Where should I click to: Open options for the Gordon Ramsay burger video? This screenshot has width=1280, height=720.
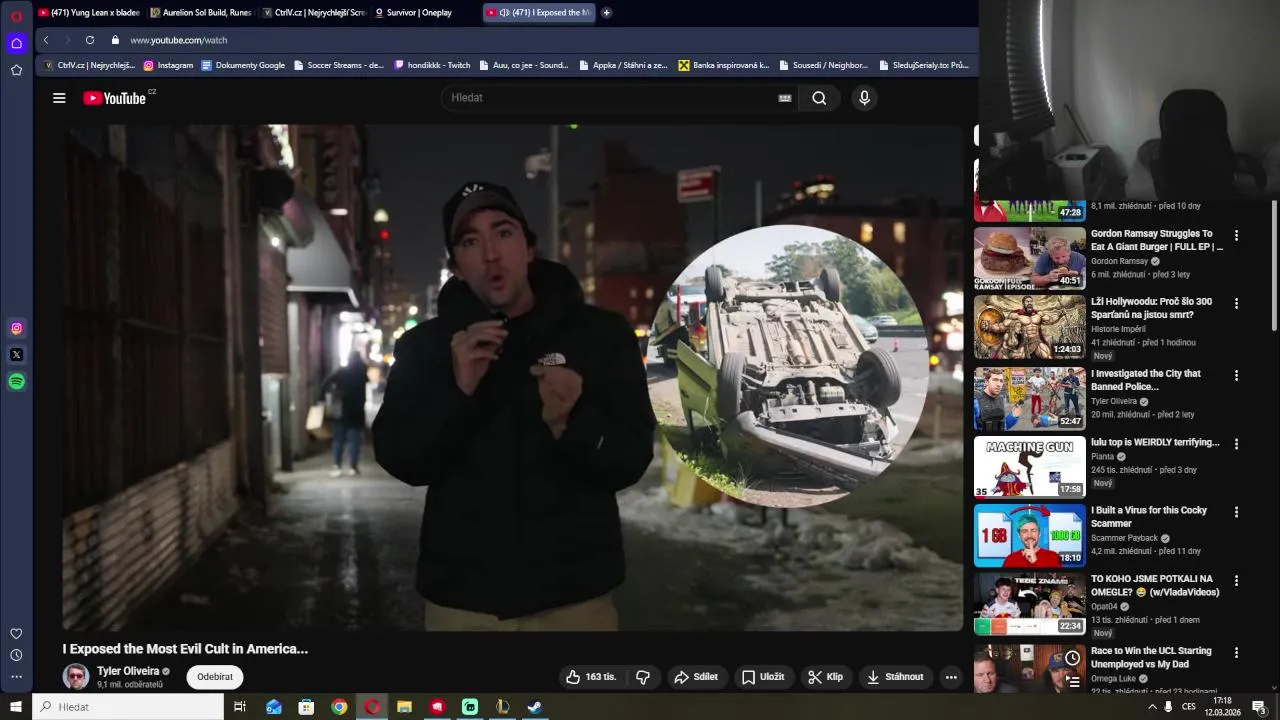(1236, 236)
